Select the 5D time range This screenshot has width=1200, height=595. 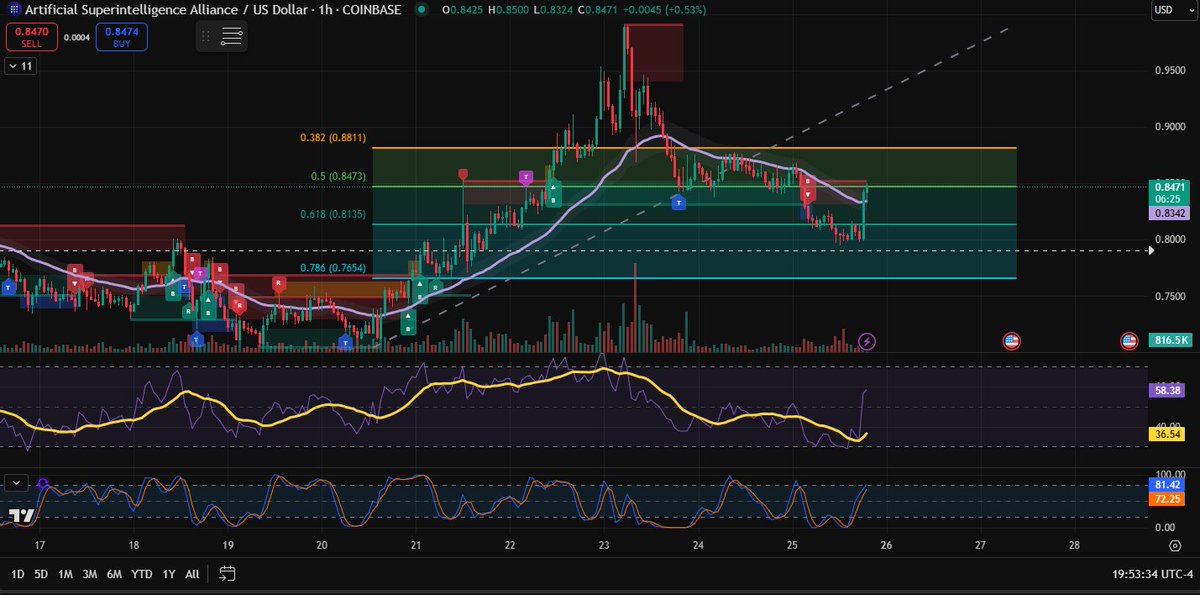[42, 574]
